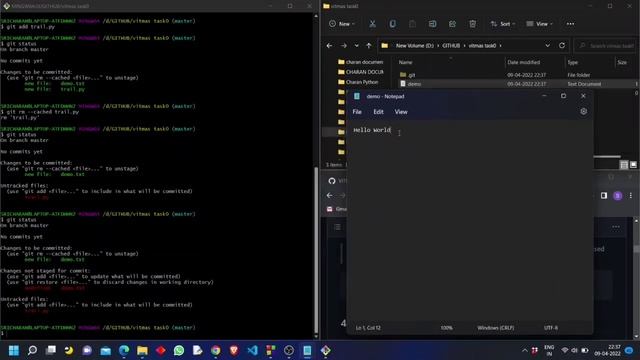Go up one folder level in Explorer
The height and width of the screenshot is (360, 640).
pyautogui.click(x=369, y=46)
